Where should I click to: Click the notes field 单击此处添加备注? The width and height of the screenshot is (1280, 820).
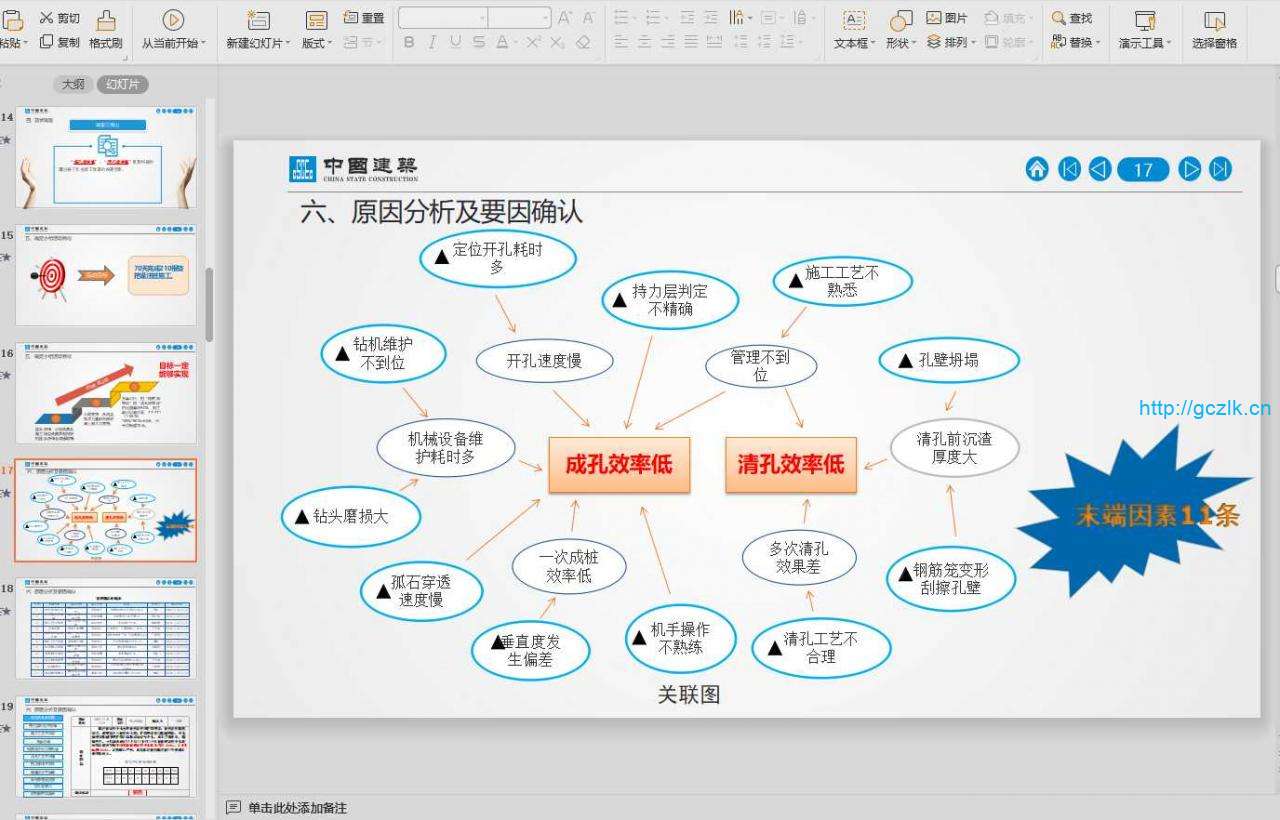click(297, 807)
